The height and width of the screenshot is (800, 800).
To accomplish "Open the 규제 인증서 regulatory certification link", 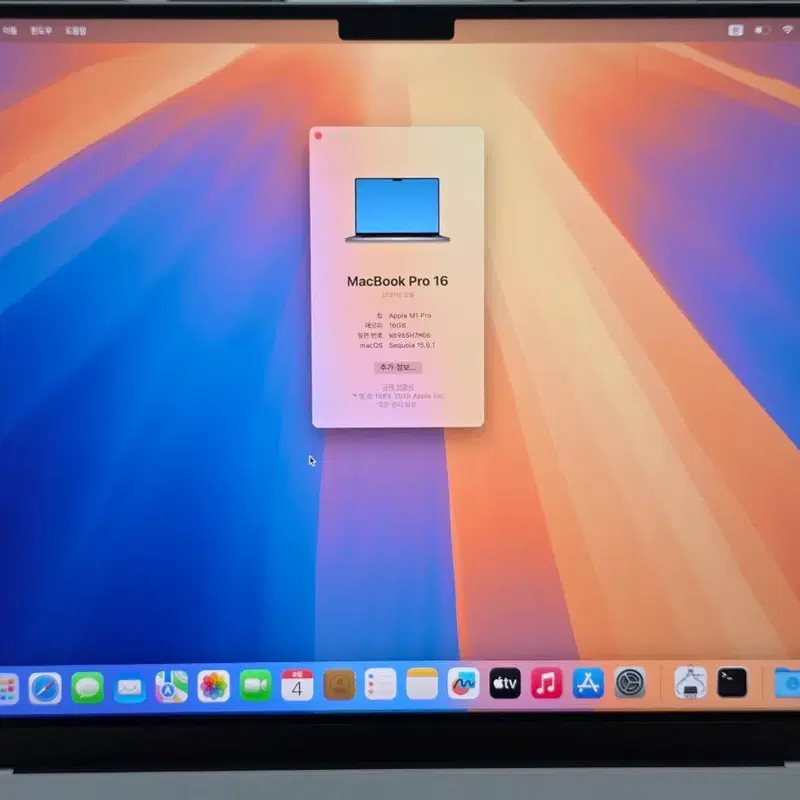I will coord(397,387).
